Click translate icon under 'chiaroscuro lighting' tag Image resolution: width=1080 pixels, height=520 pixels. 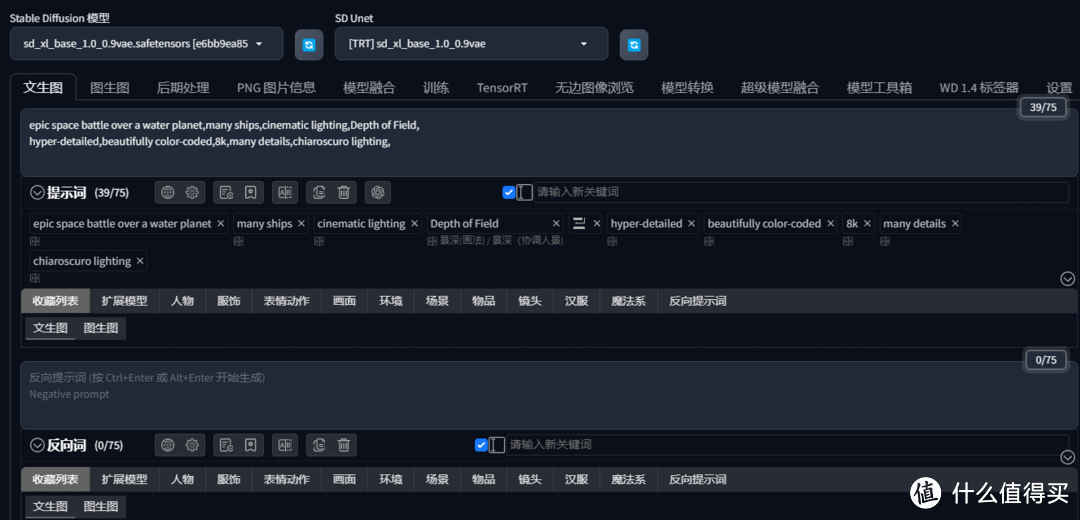point(34,278)
